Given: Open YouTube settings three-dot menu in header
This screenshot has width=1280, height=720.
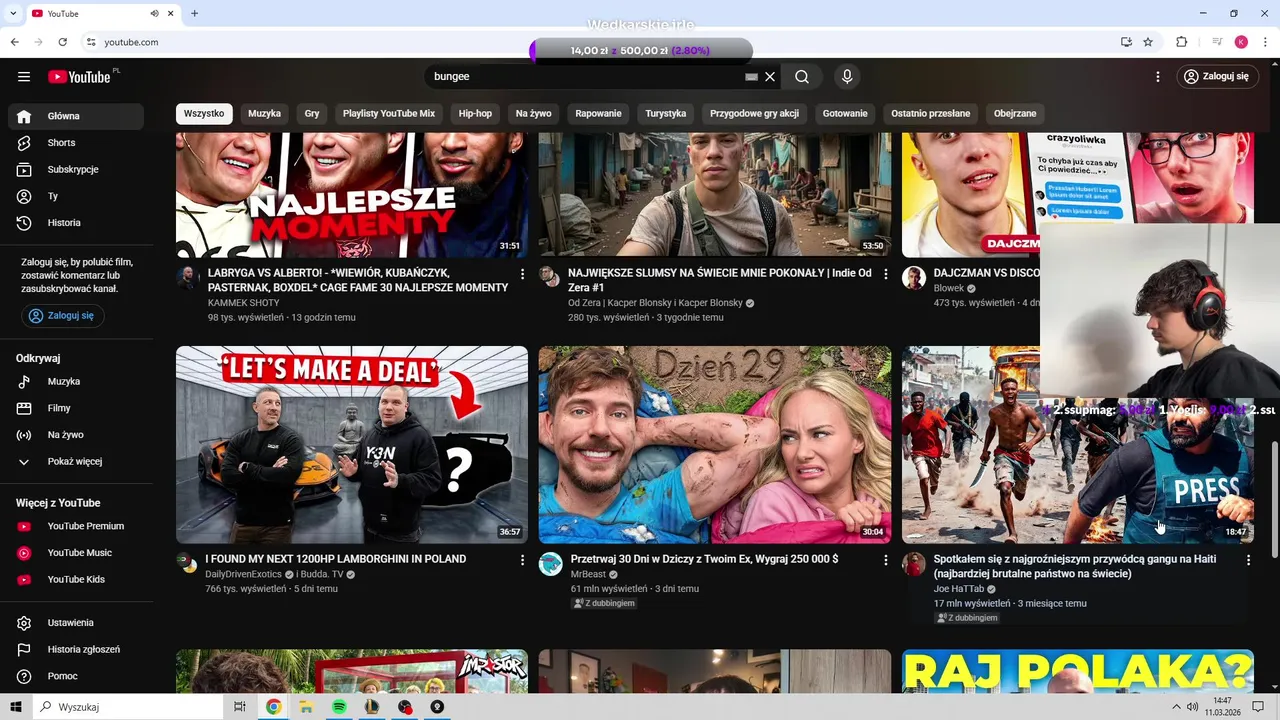Looking at the screenshot, I should tap(1158, 77).
